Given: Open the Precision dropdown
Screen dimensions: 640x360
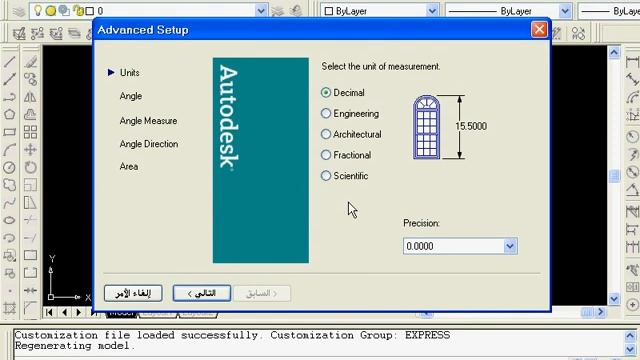Looking at the screenshot, I should pos(510,246).
